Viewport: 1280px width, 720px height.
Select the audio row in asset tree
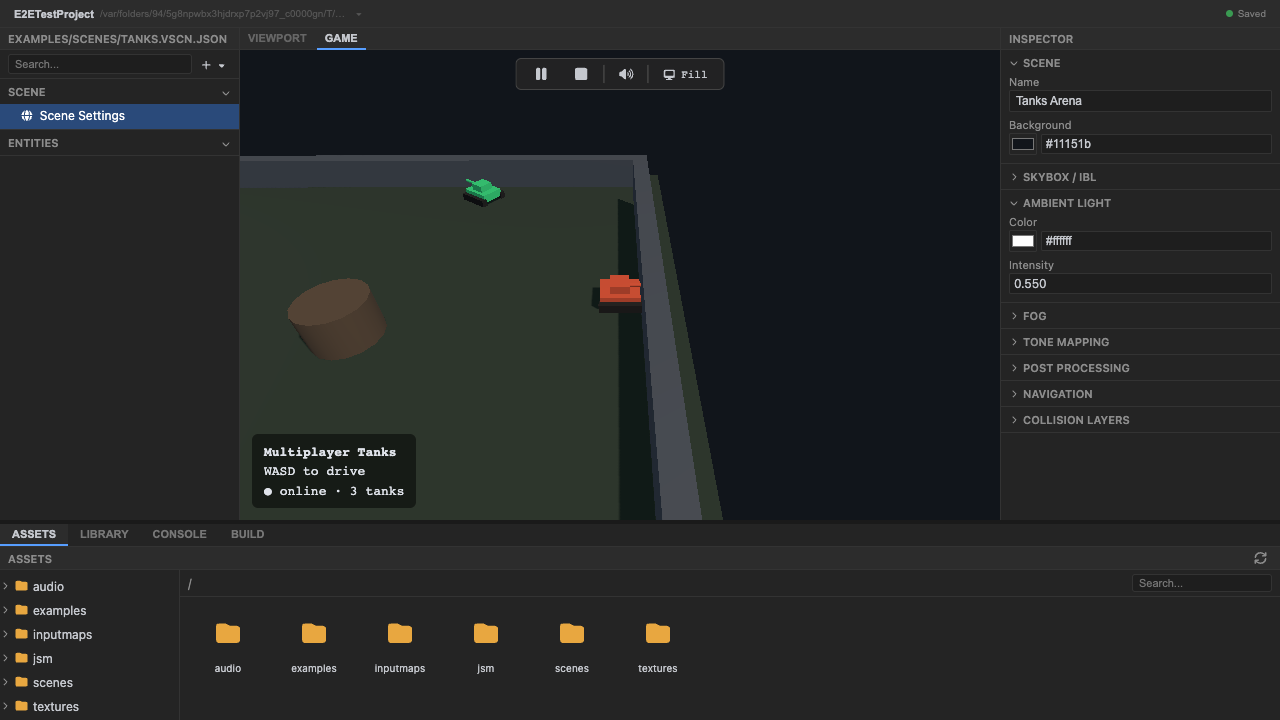pyautogui.click(x=89, y=587)
